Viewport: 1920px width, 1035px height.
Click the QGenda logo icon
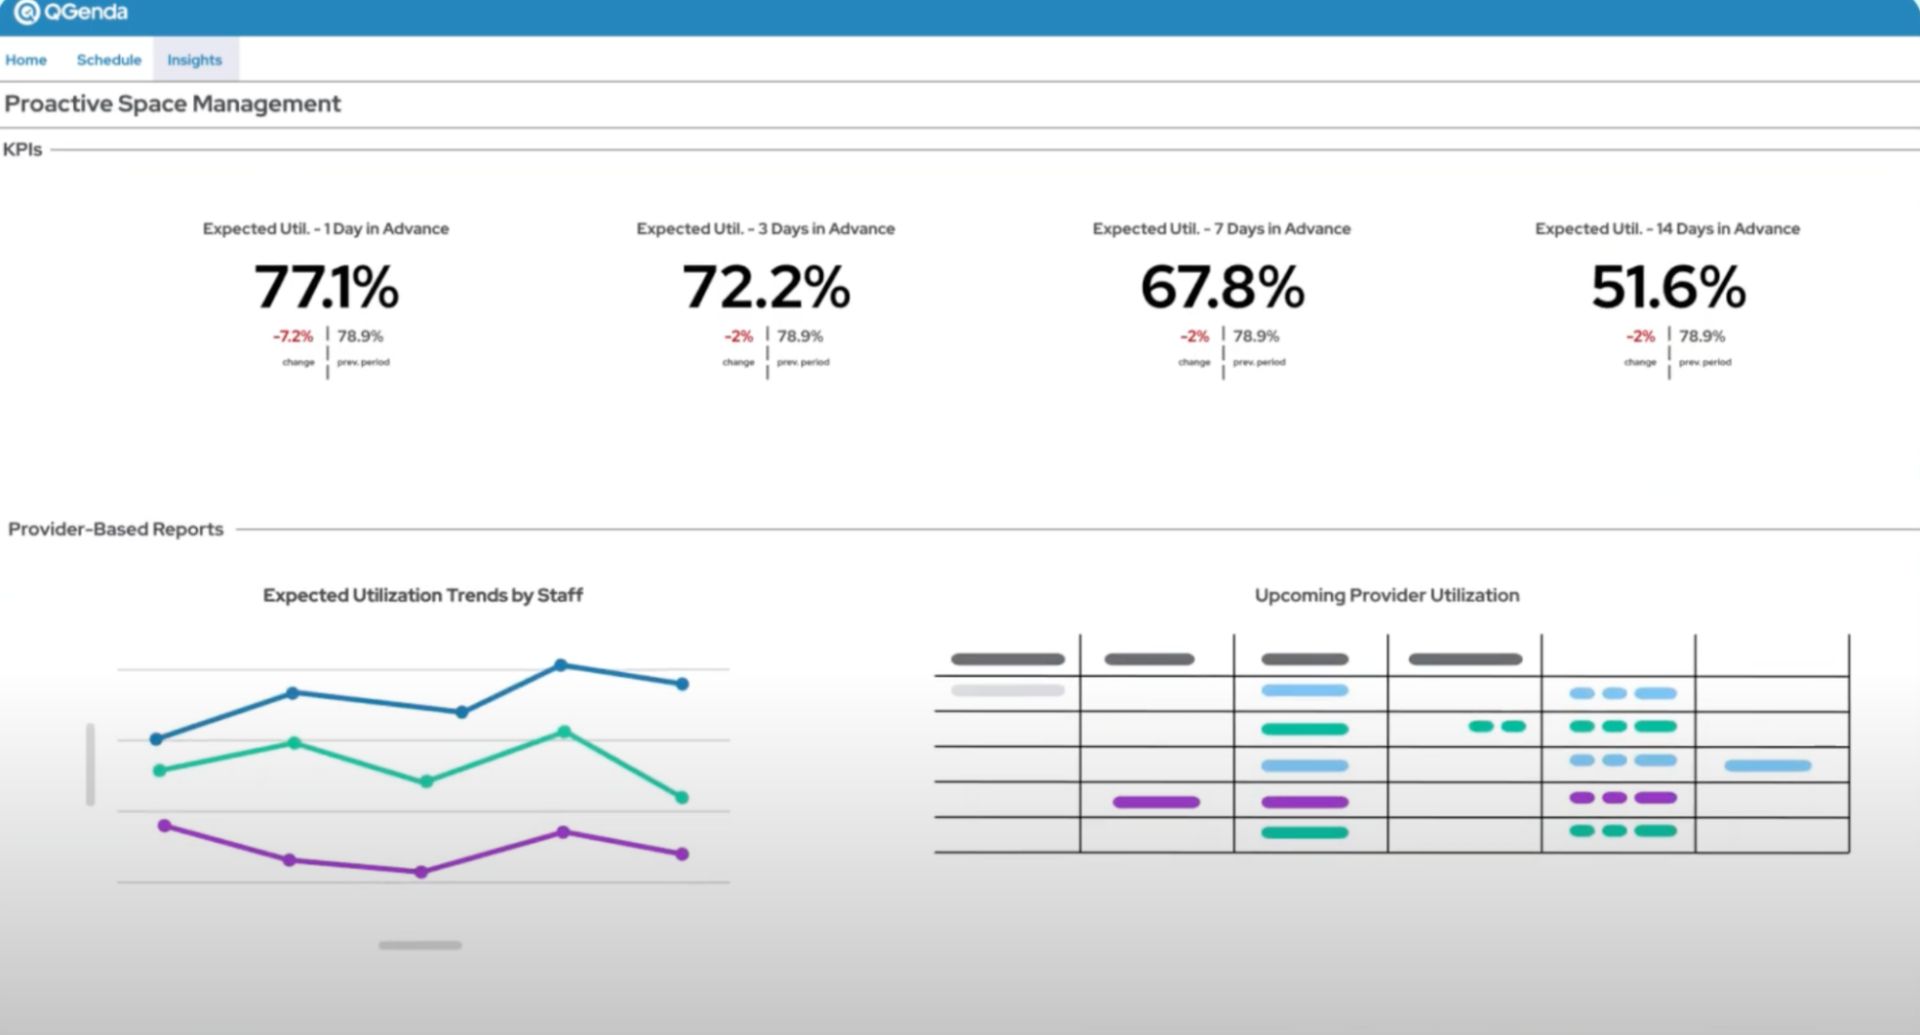point(20,13)
